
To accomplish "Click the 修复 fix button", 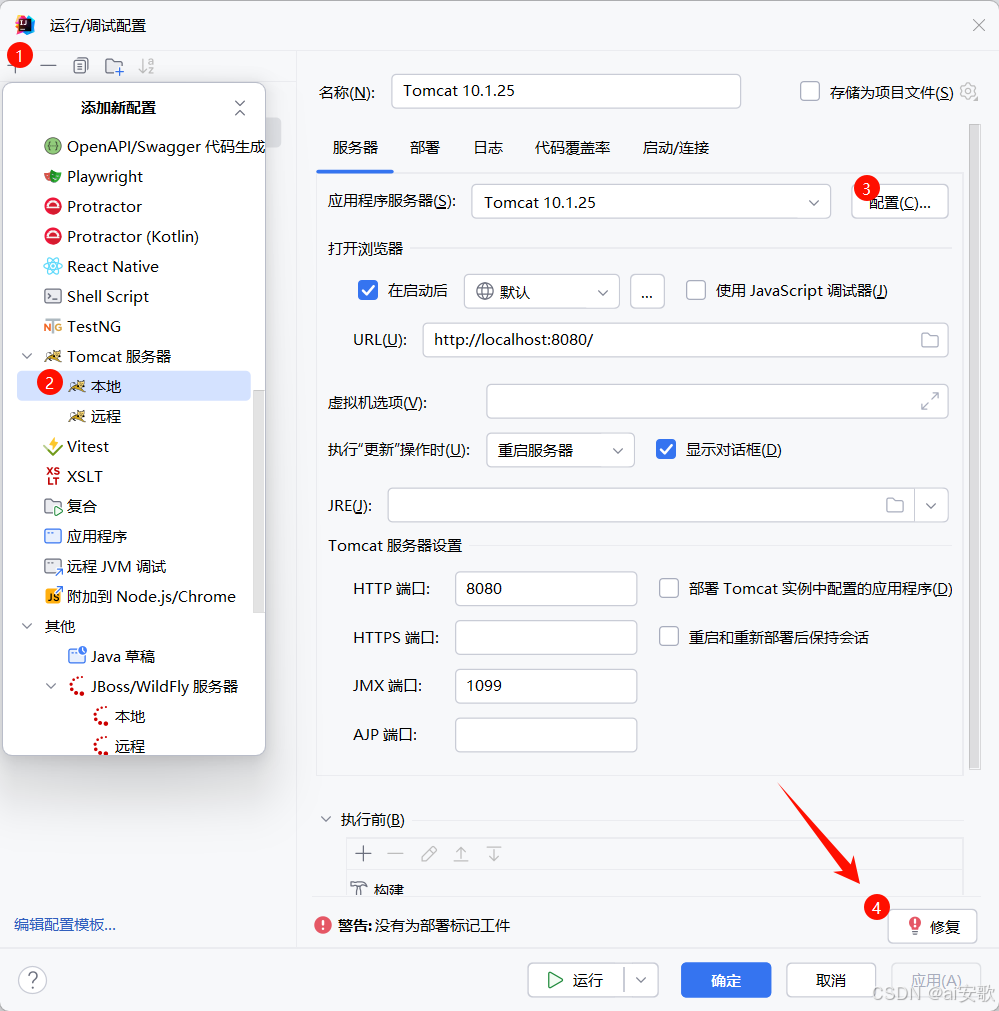I will pos(933,927).
